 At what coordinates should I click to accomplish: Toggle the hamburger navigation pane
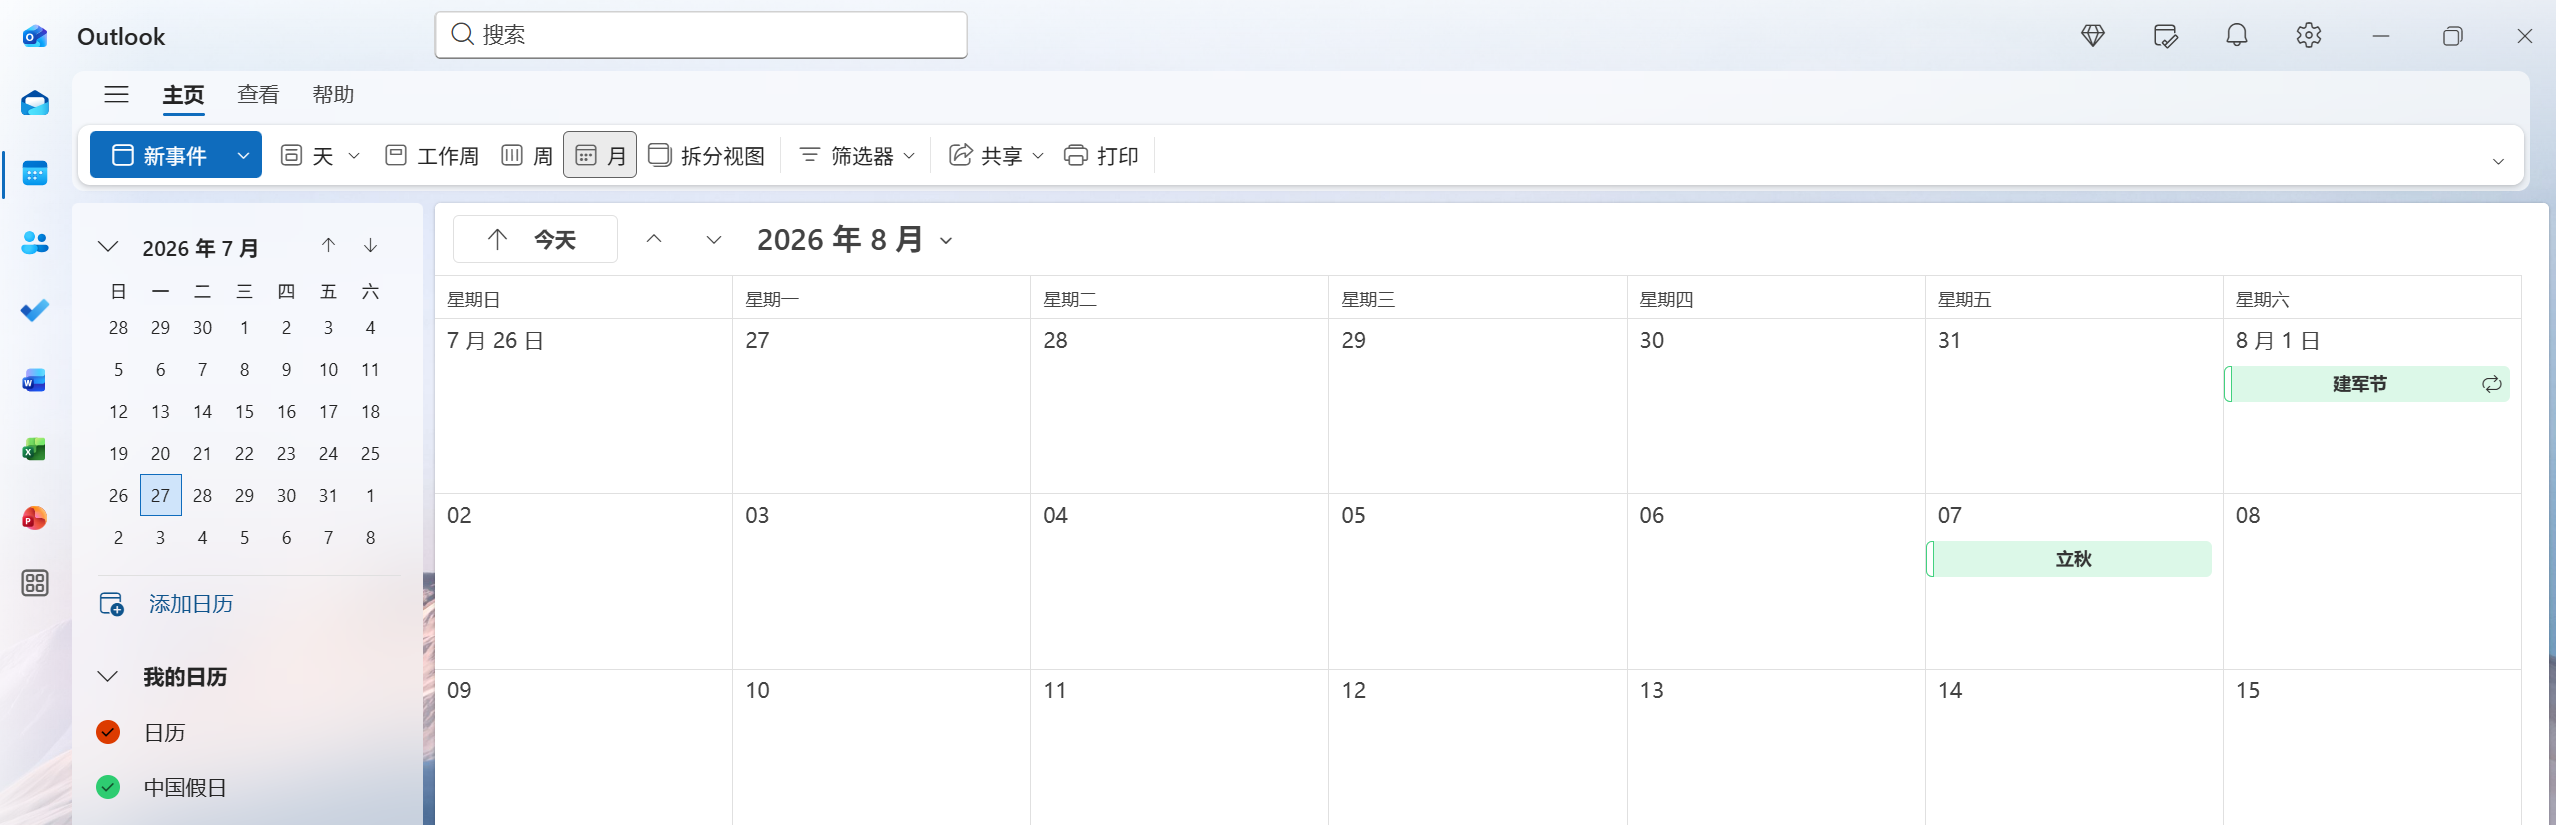pyautogui.click(x=117, y=94)
